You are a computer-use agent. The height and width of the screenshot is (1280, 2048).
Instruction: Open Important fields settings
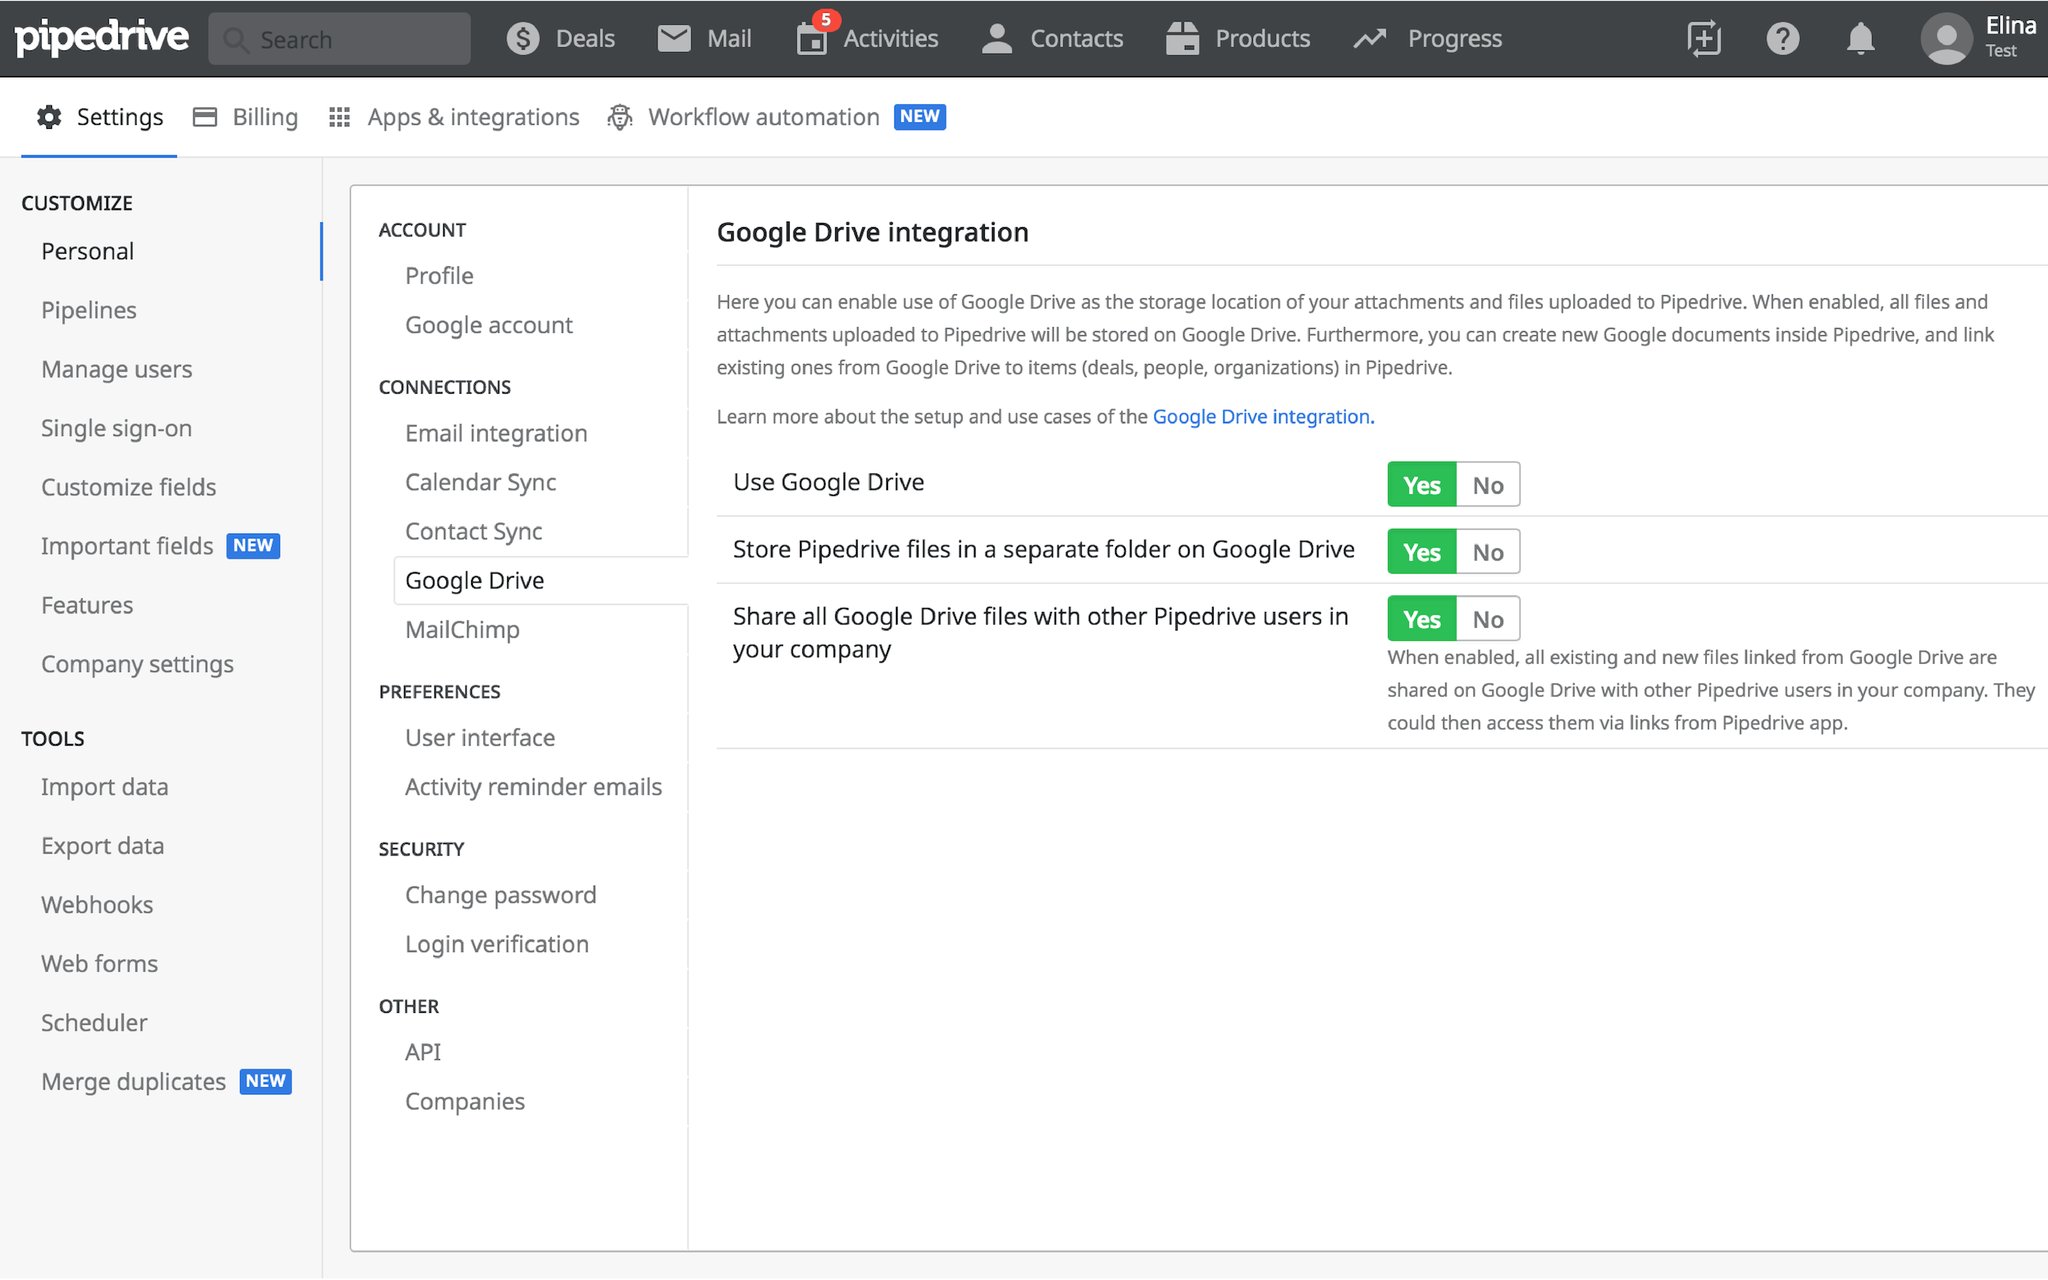point(126,545)
